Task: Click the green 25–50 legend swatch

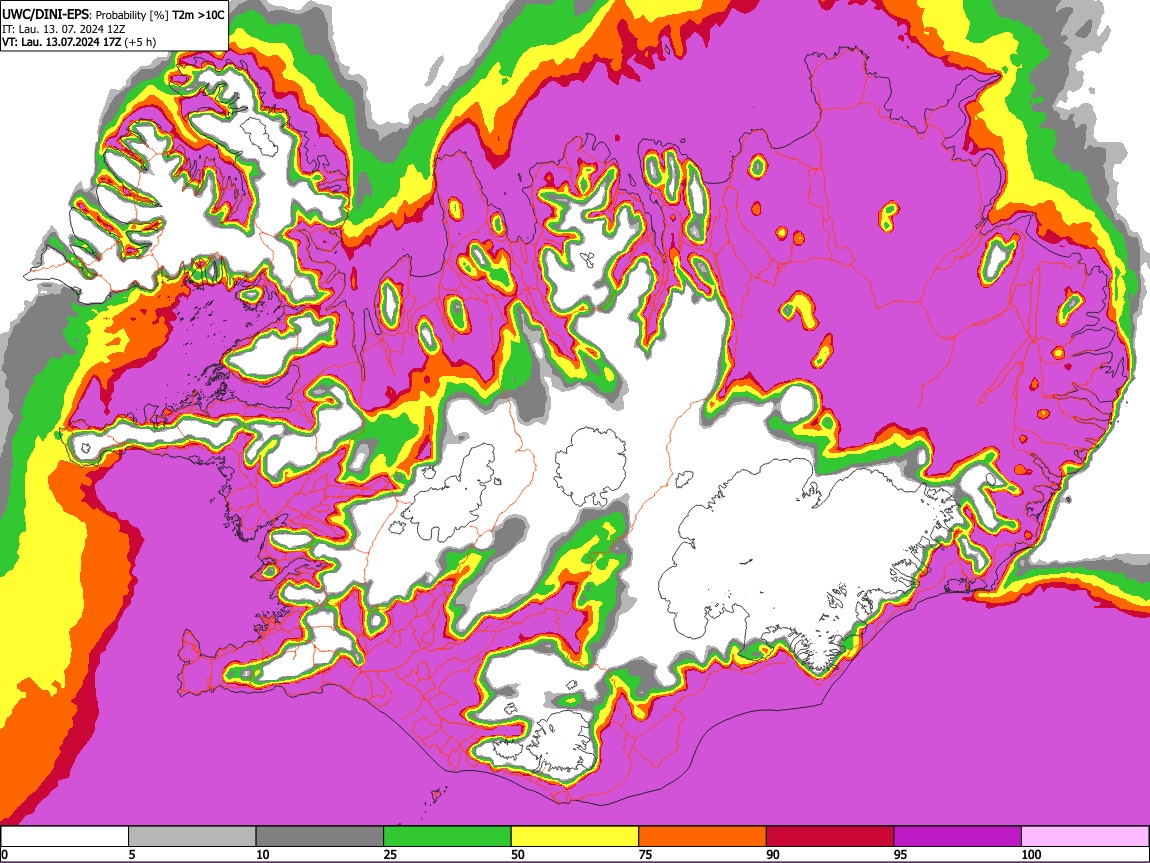Action: click(x=447, y=837)
